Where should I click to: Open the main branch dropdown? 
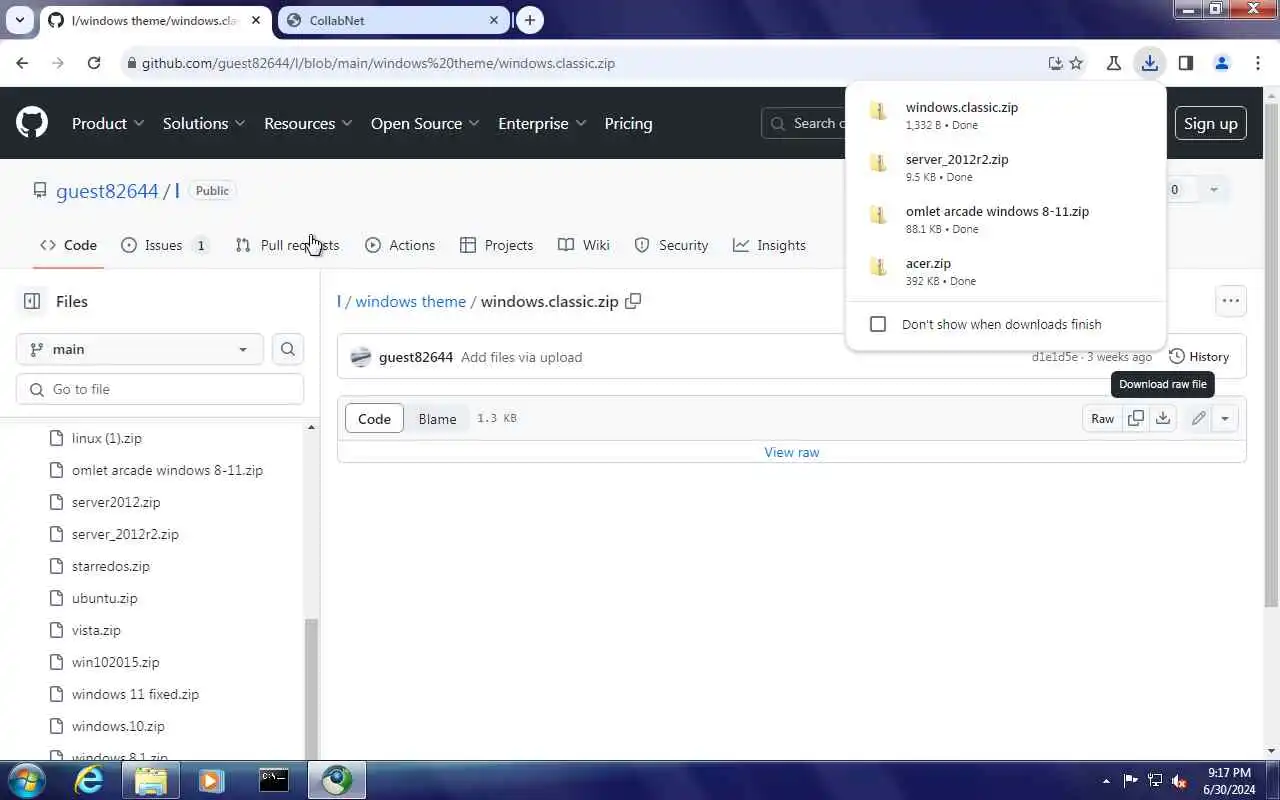[140, 349]
